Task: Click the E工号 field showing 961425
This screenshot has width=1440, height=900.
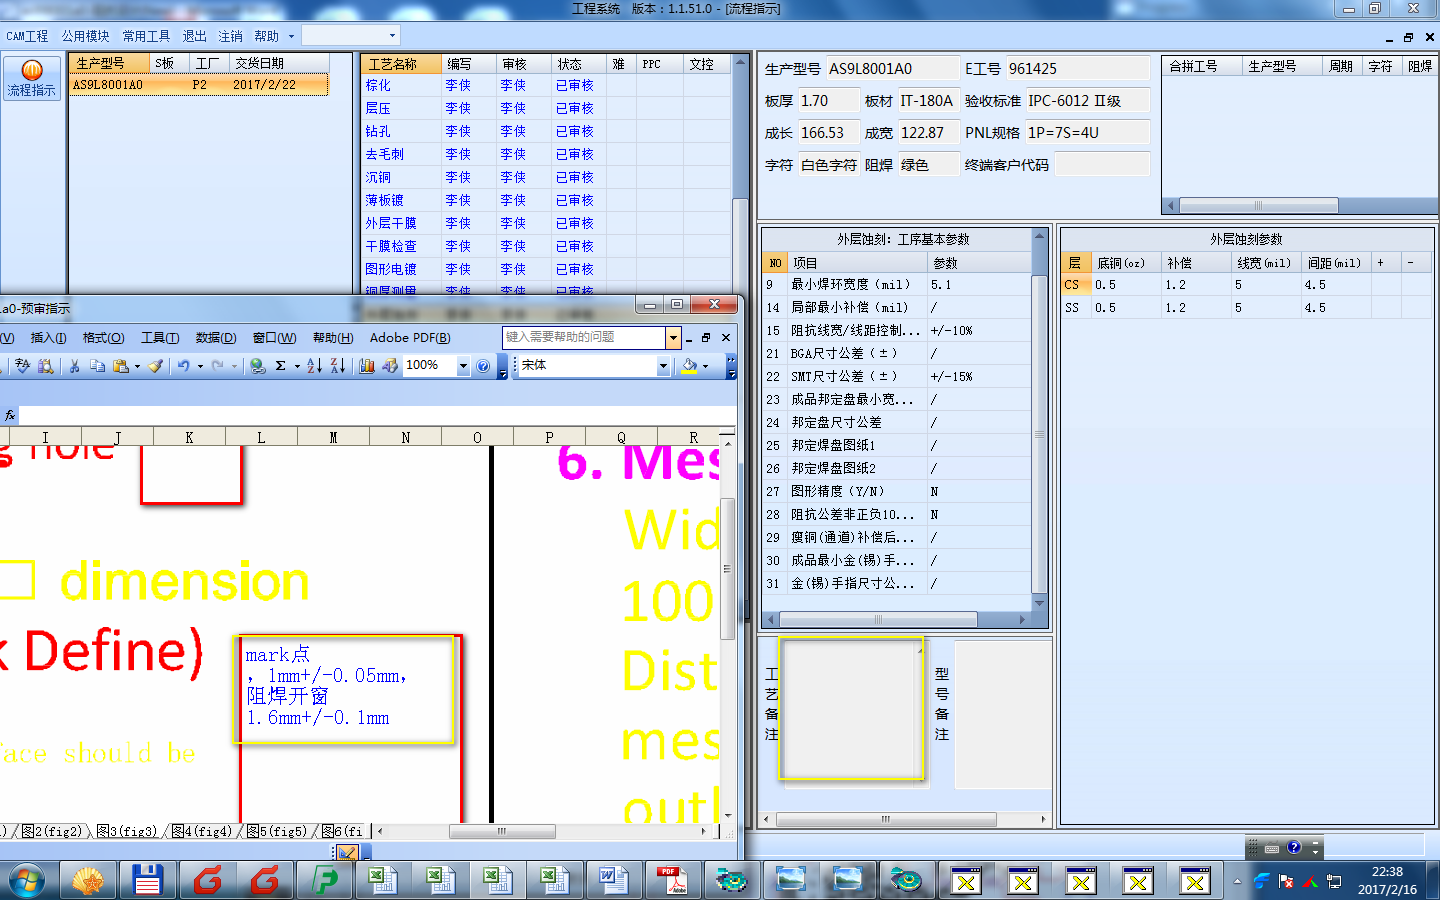Action: pos(1076,69)
